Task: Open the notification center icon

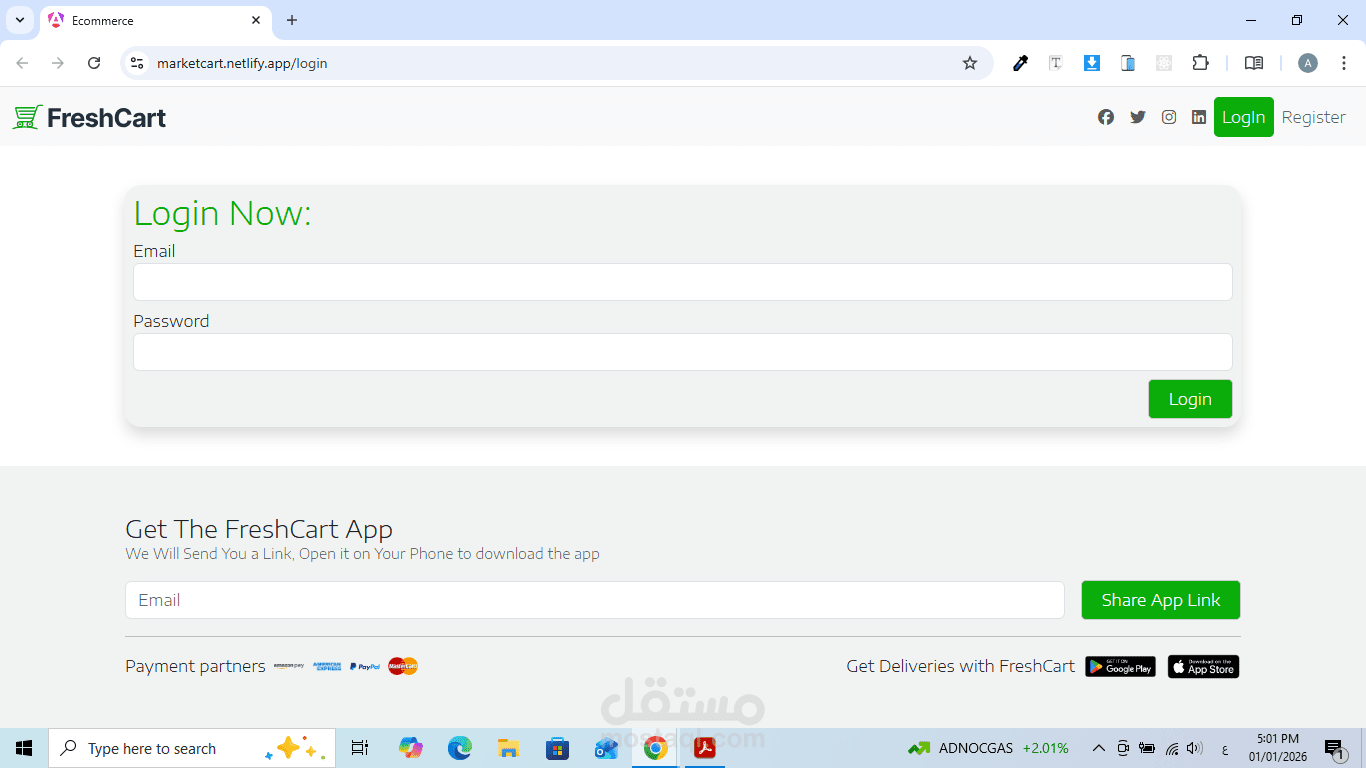Action: pos(1334,748)
